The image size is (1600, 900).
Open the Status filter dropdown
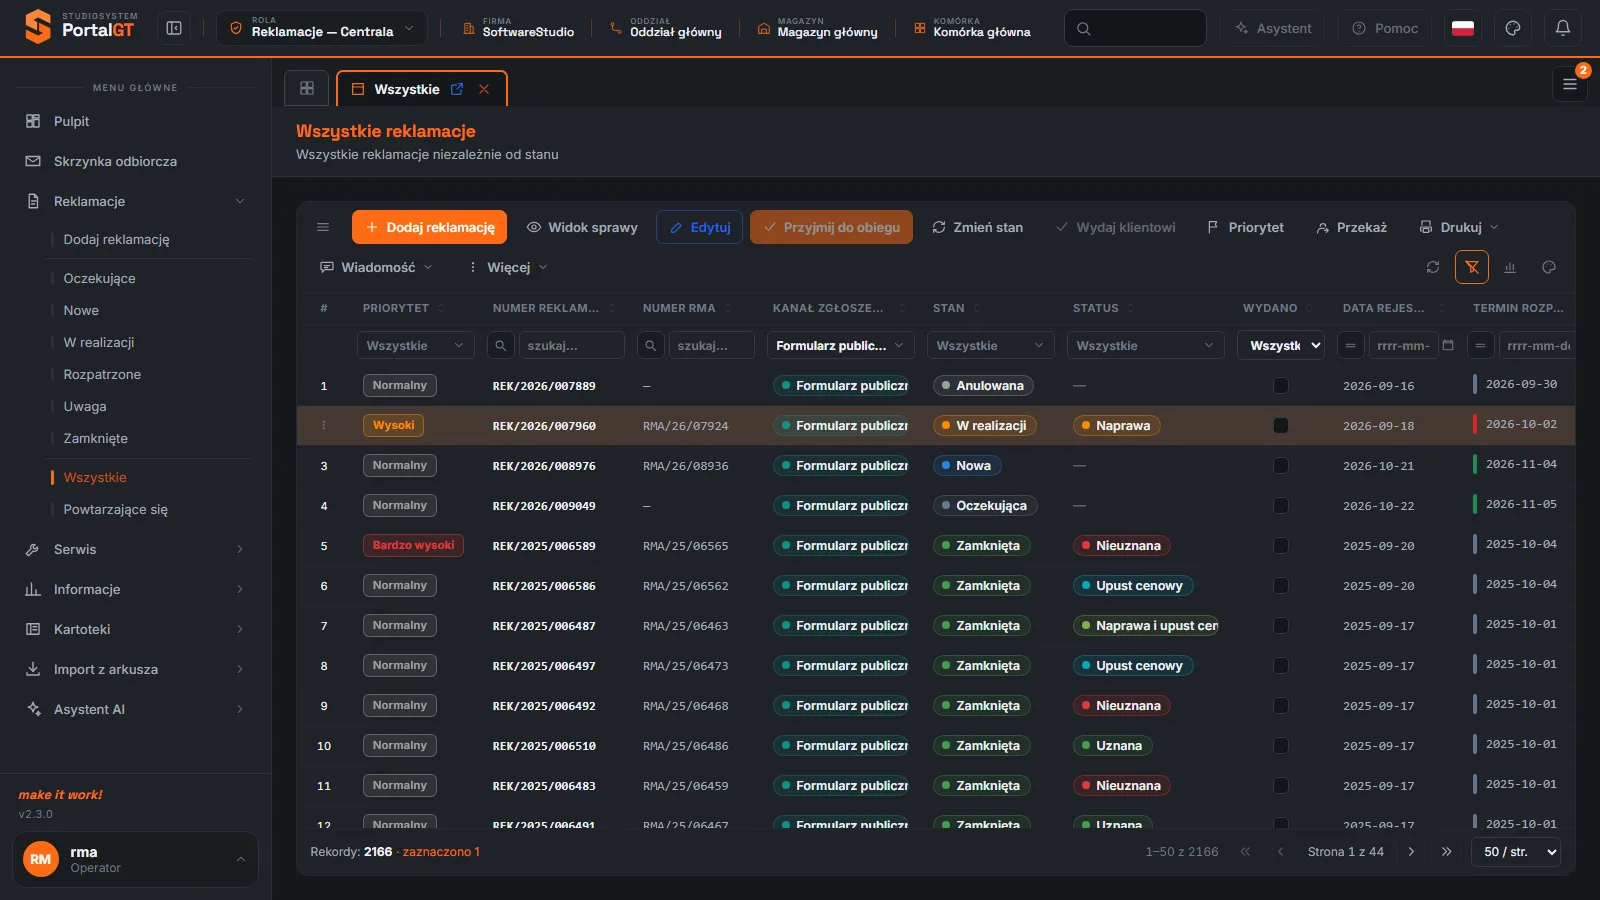click(x=1145, y=345)
